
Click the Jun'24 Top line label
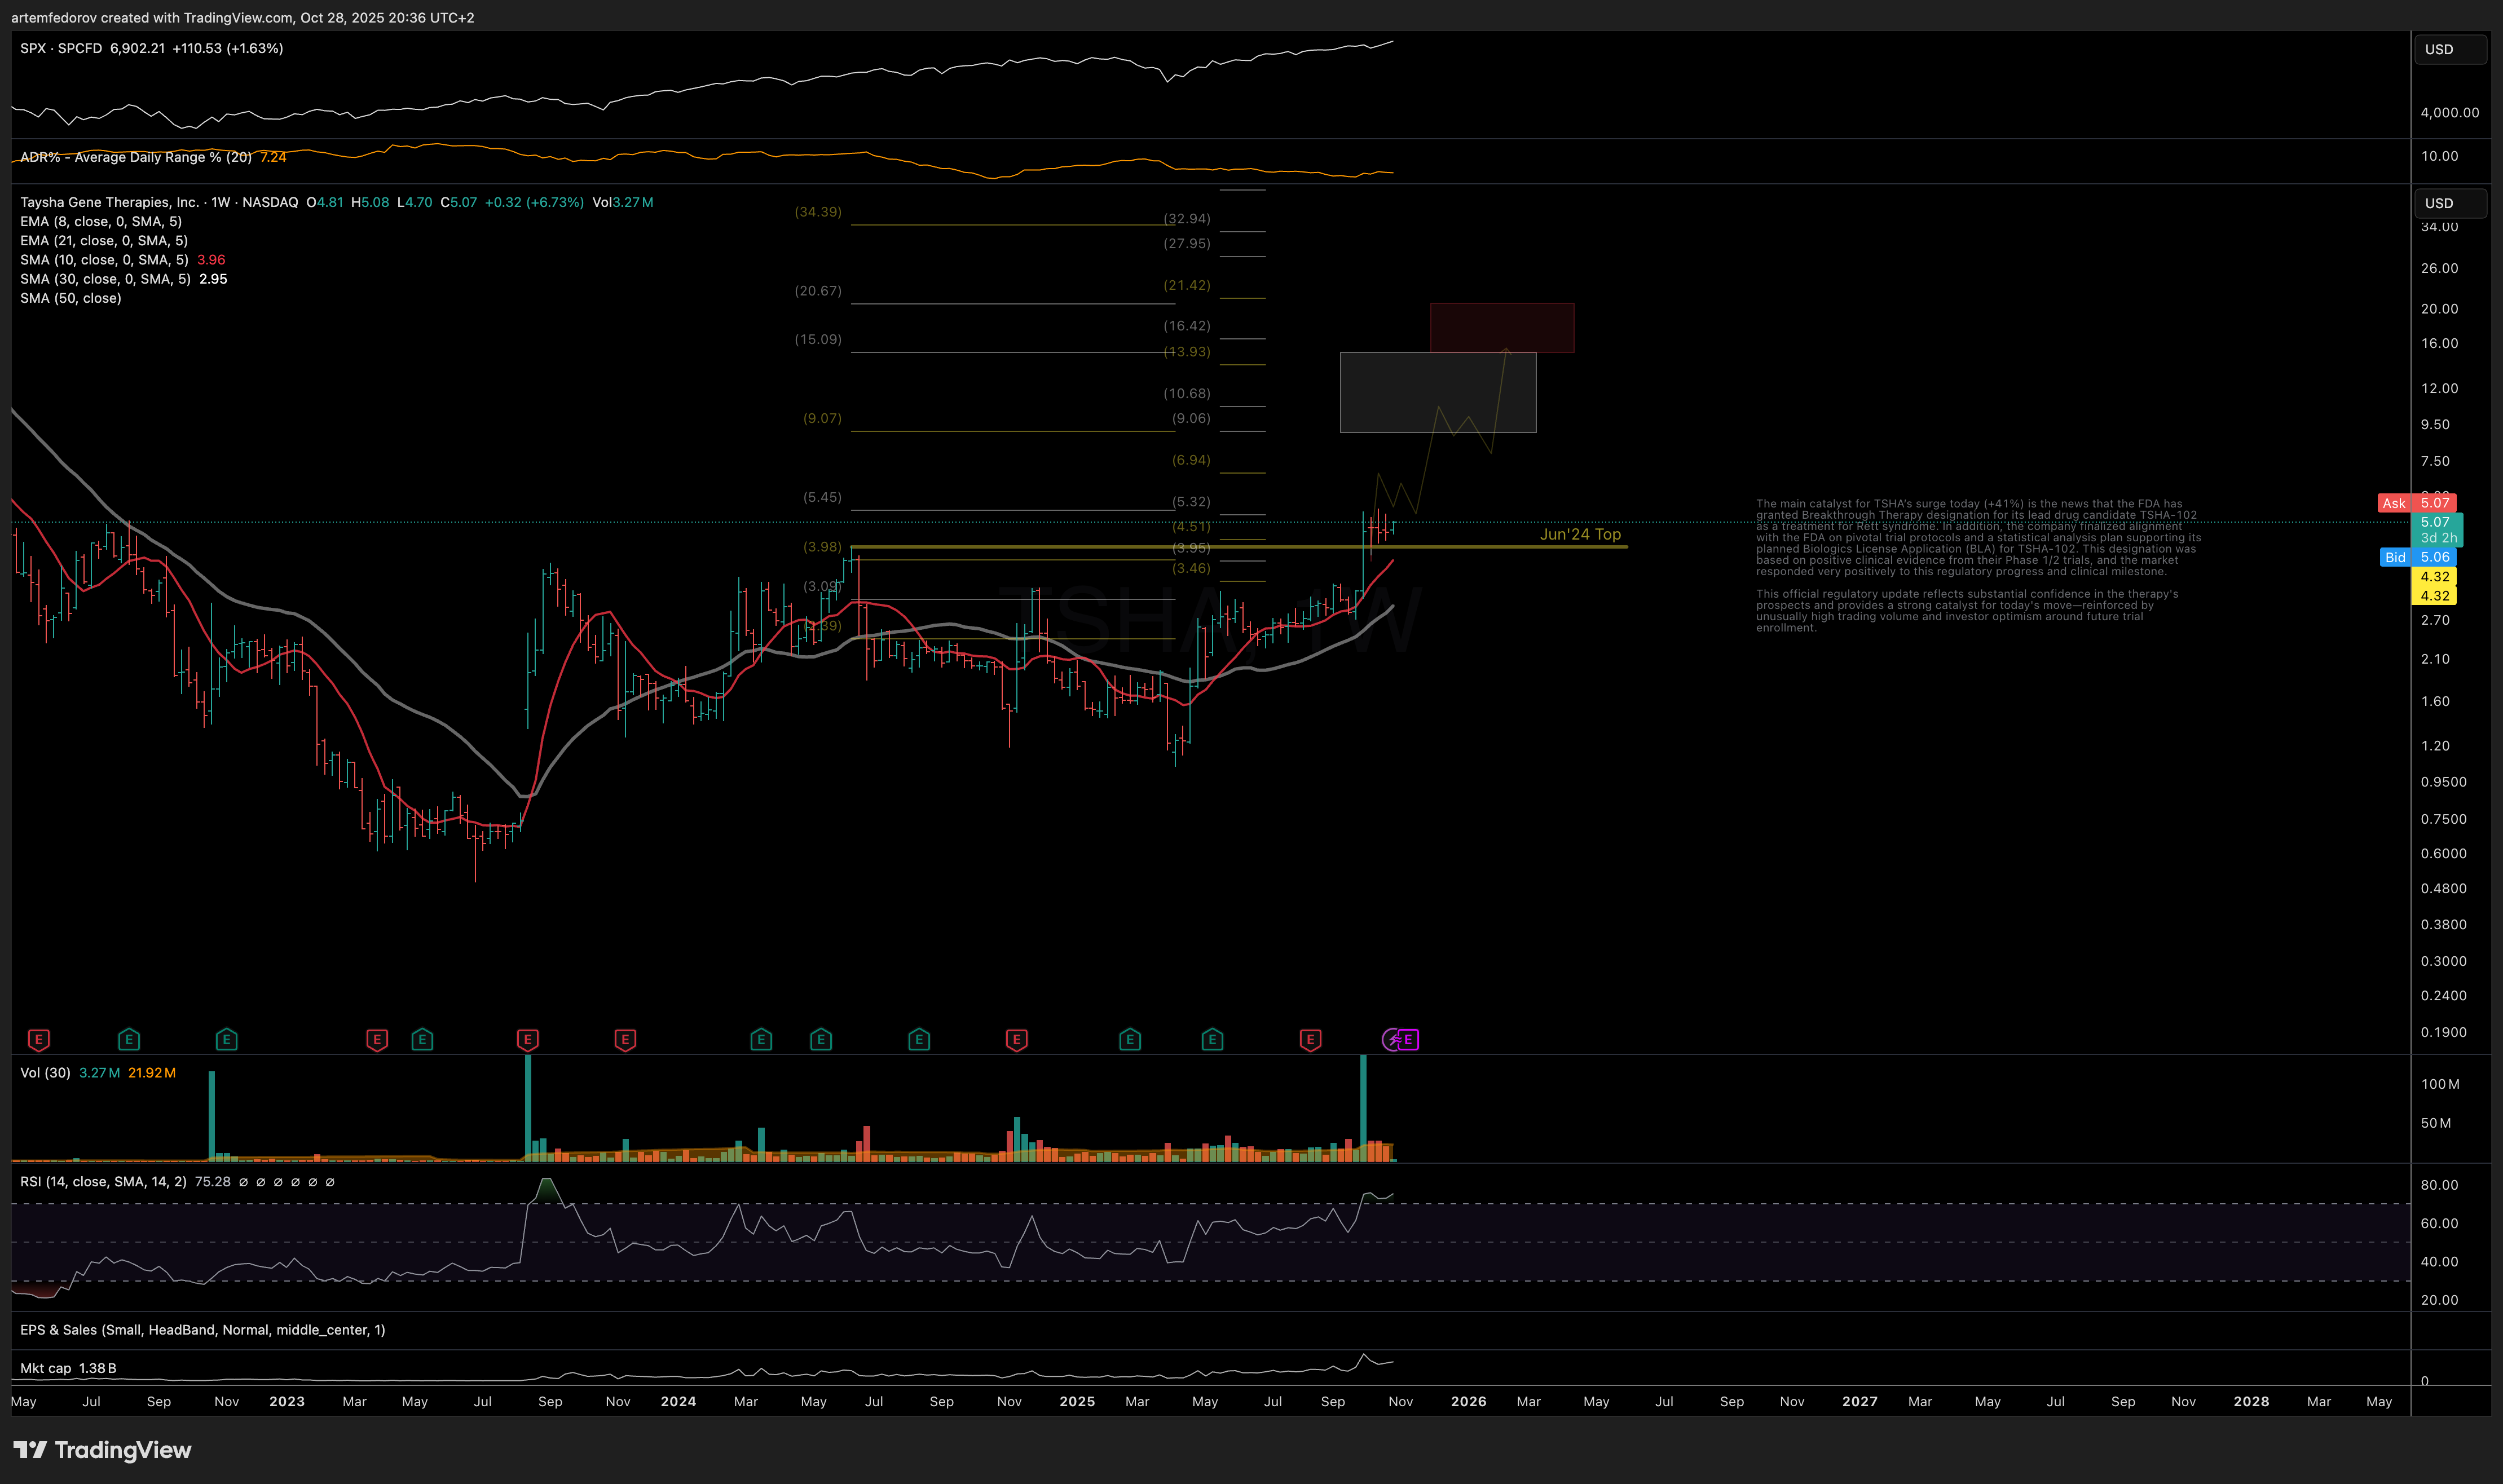pyautogui.click(x=1580, y=534)
